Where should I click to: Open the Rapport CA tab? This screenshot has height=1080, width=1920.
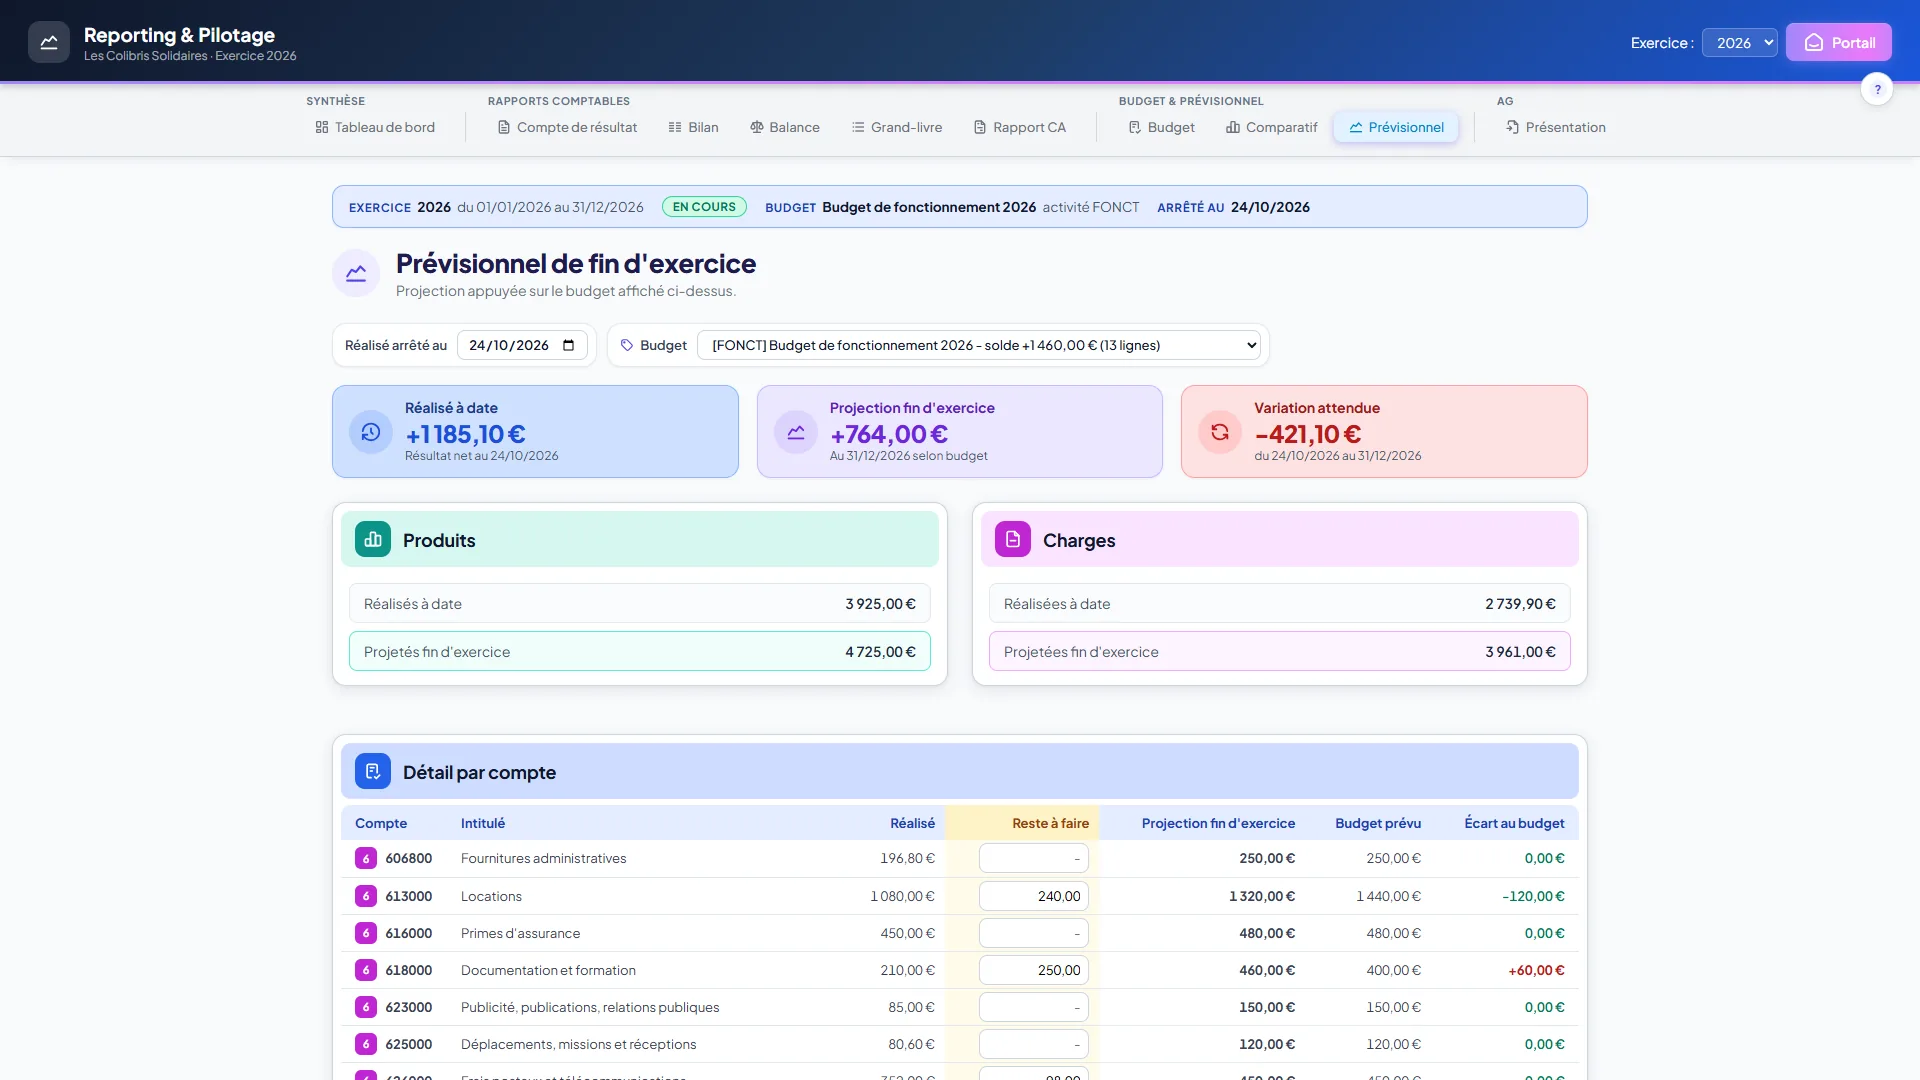tap(1020, 127)
